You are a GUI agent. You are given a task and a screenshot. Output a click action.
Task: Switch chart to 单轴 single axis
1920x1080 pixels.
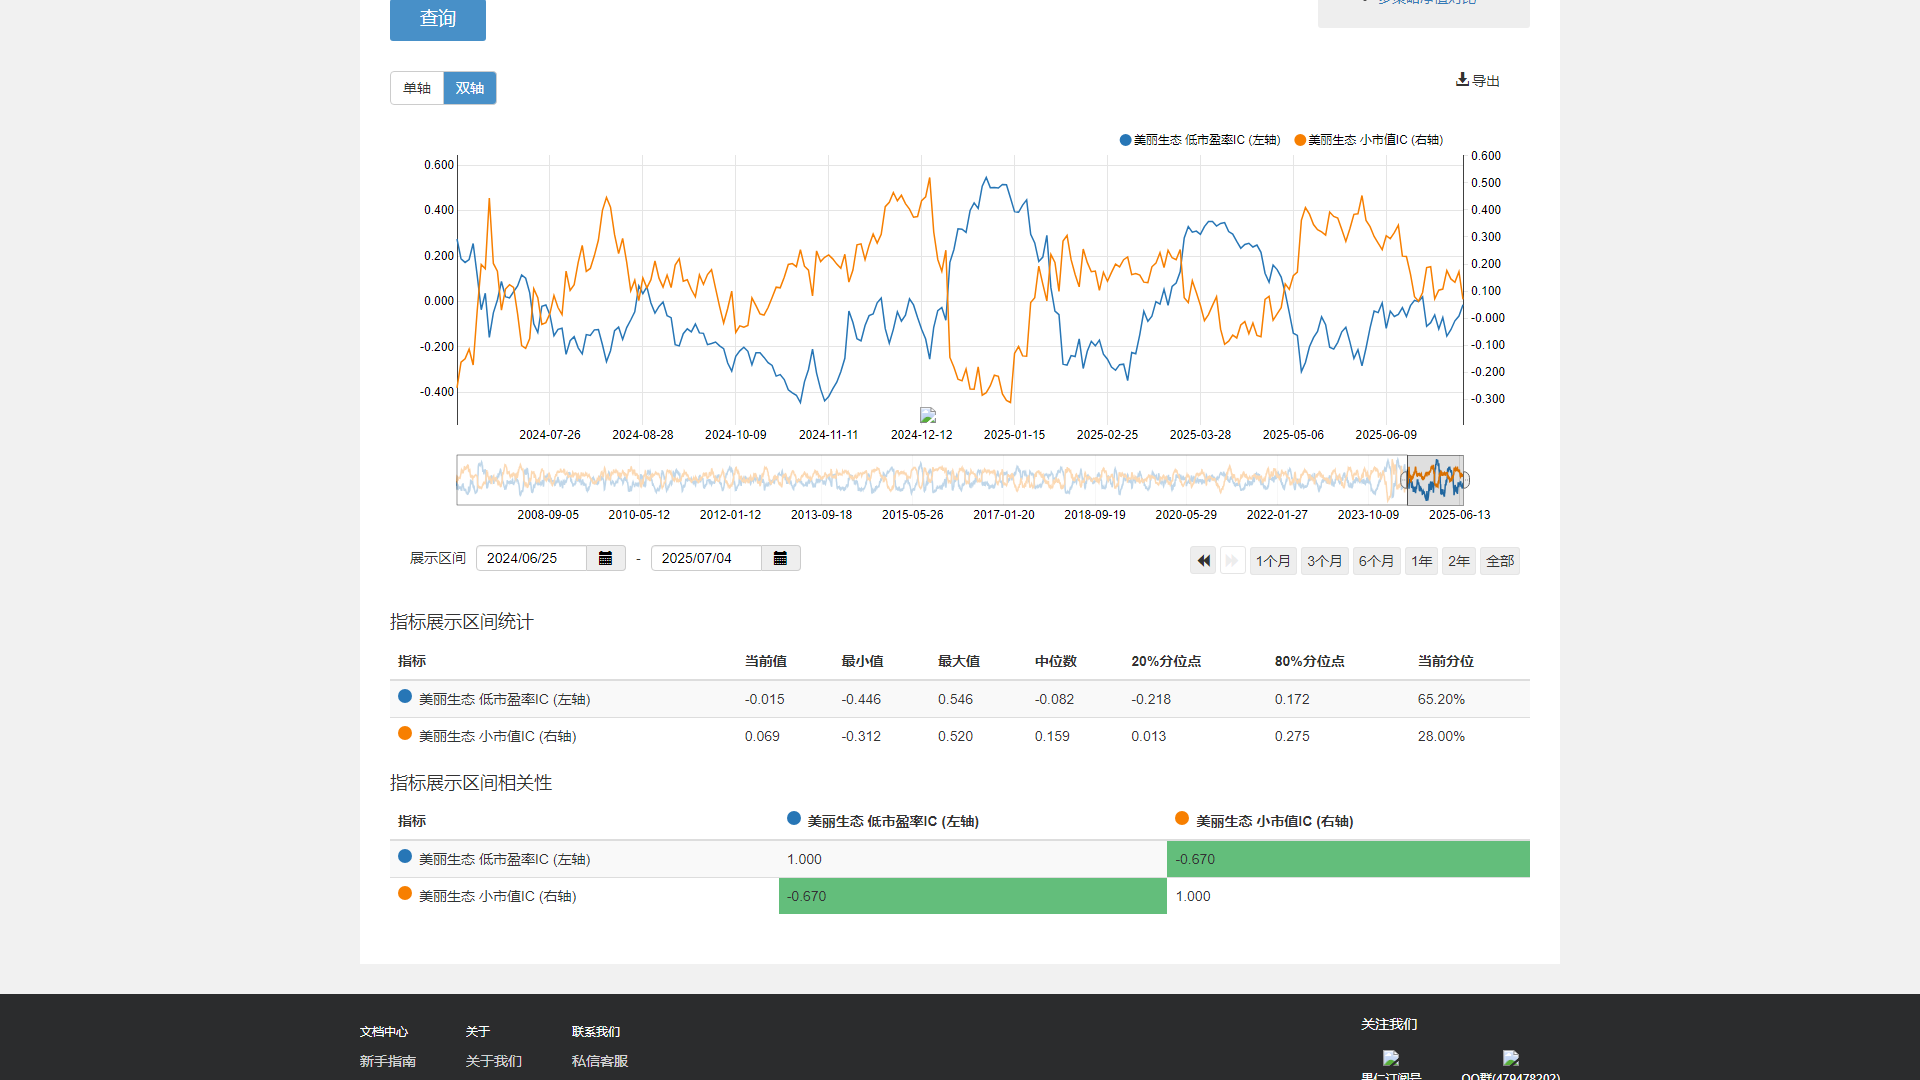[x=417, y=88]
